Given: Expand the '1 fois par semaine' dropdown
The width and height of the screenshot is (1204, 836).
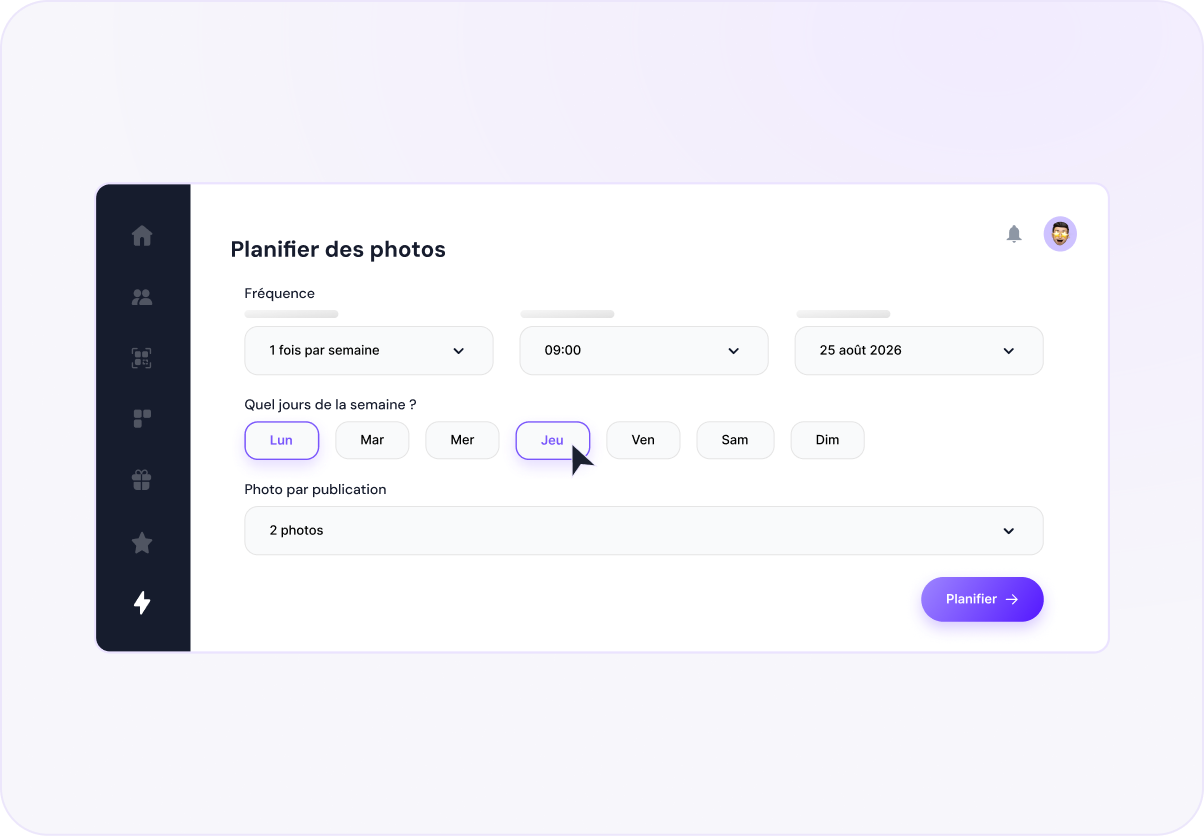Looking at the screenshot, I should pyautogui.click(x=369, y=351).
